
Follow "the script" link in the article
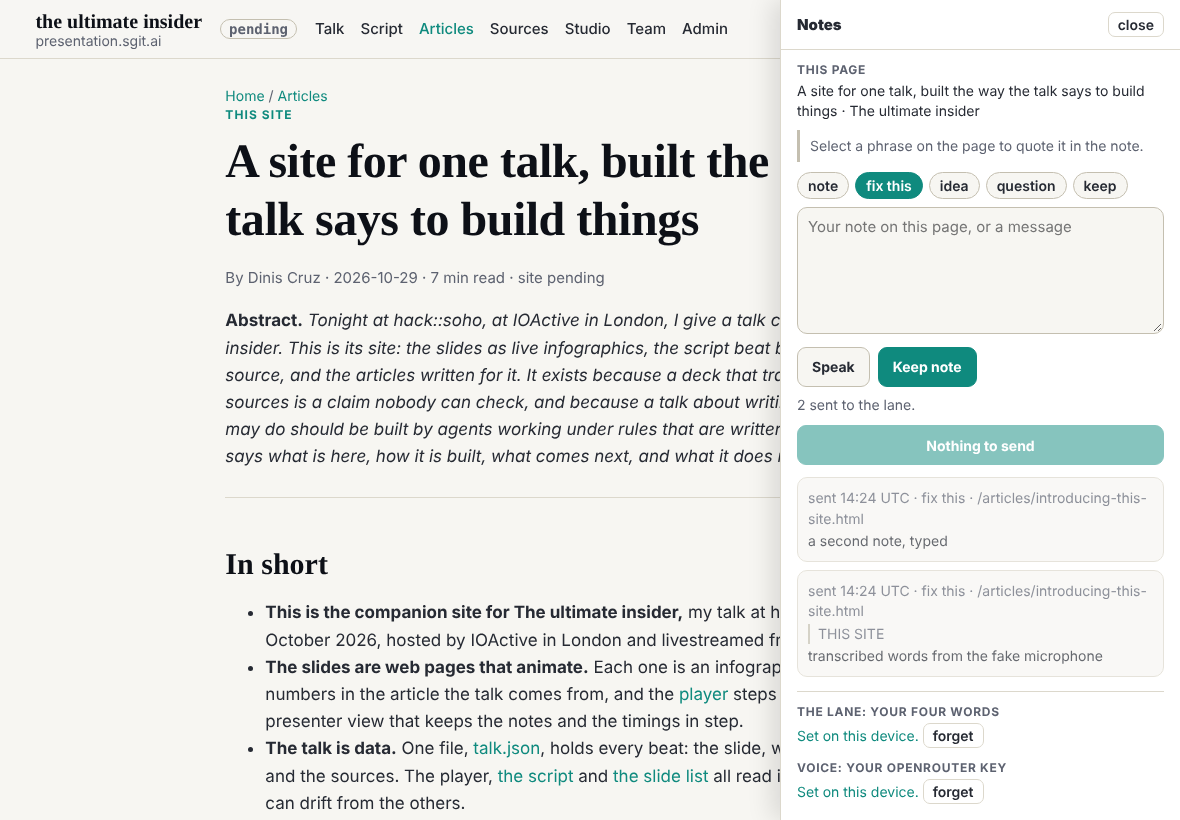(536, 776)
